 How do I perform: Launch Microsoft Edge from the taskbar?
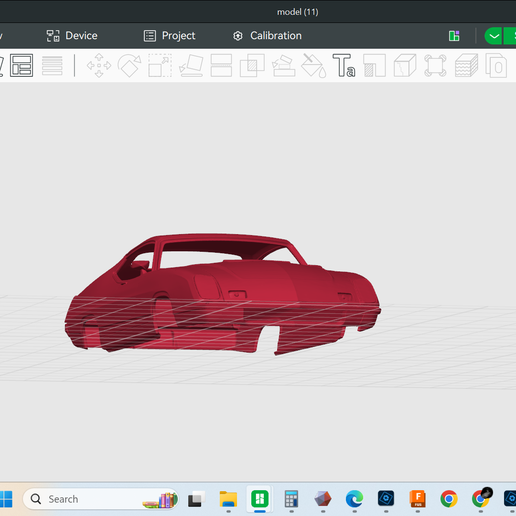pyautogui.click(x=354, y=499)
